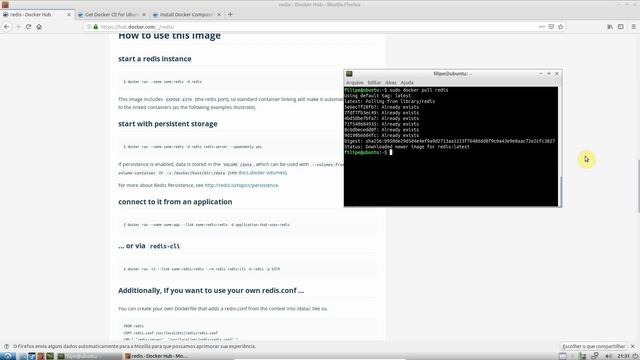Click the 21:31 clock in the system tray
This screenshot has height=360, width=640.
click(623, 356)
